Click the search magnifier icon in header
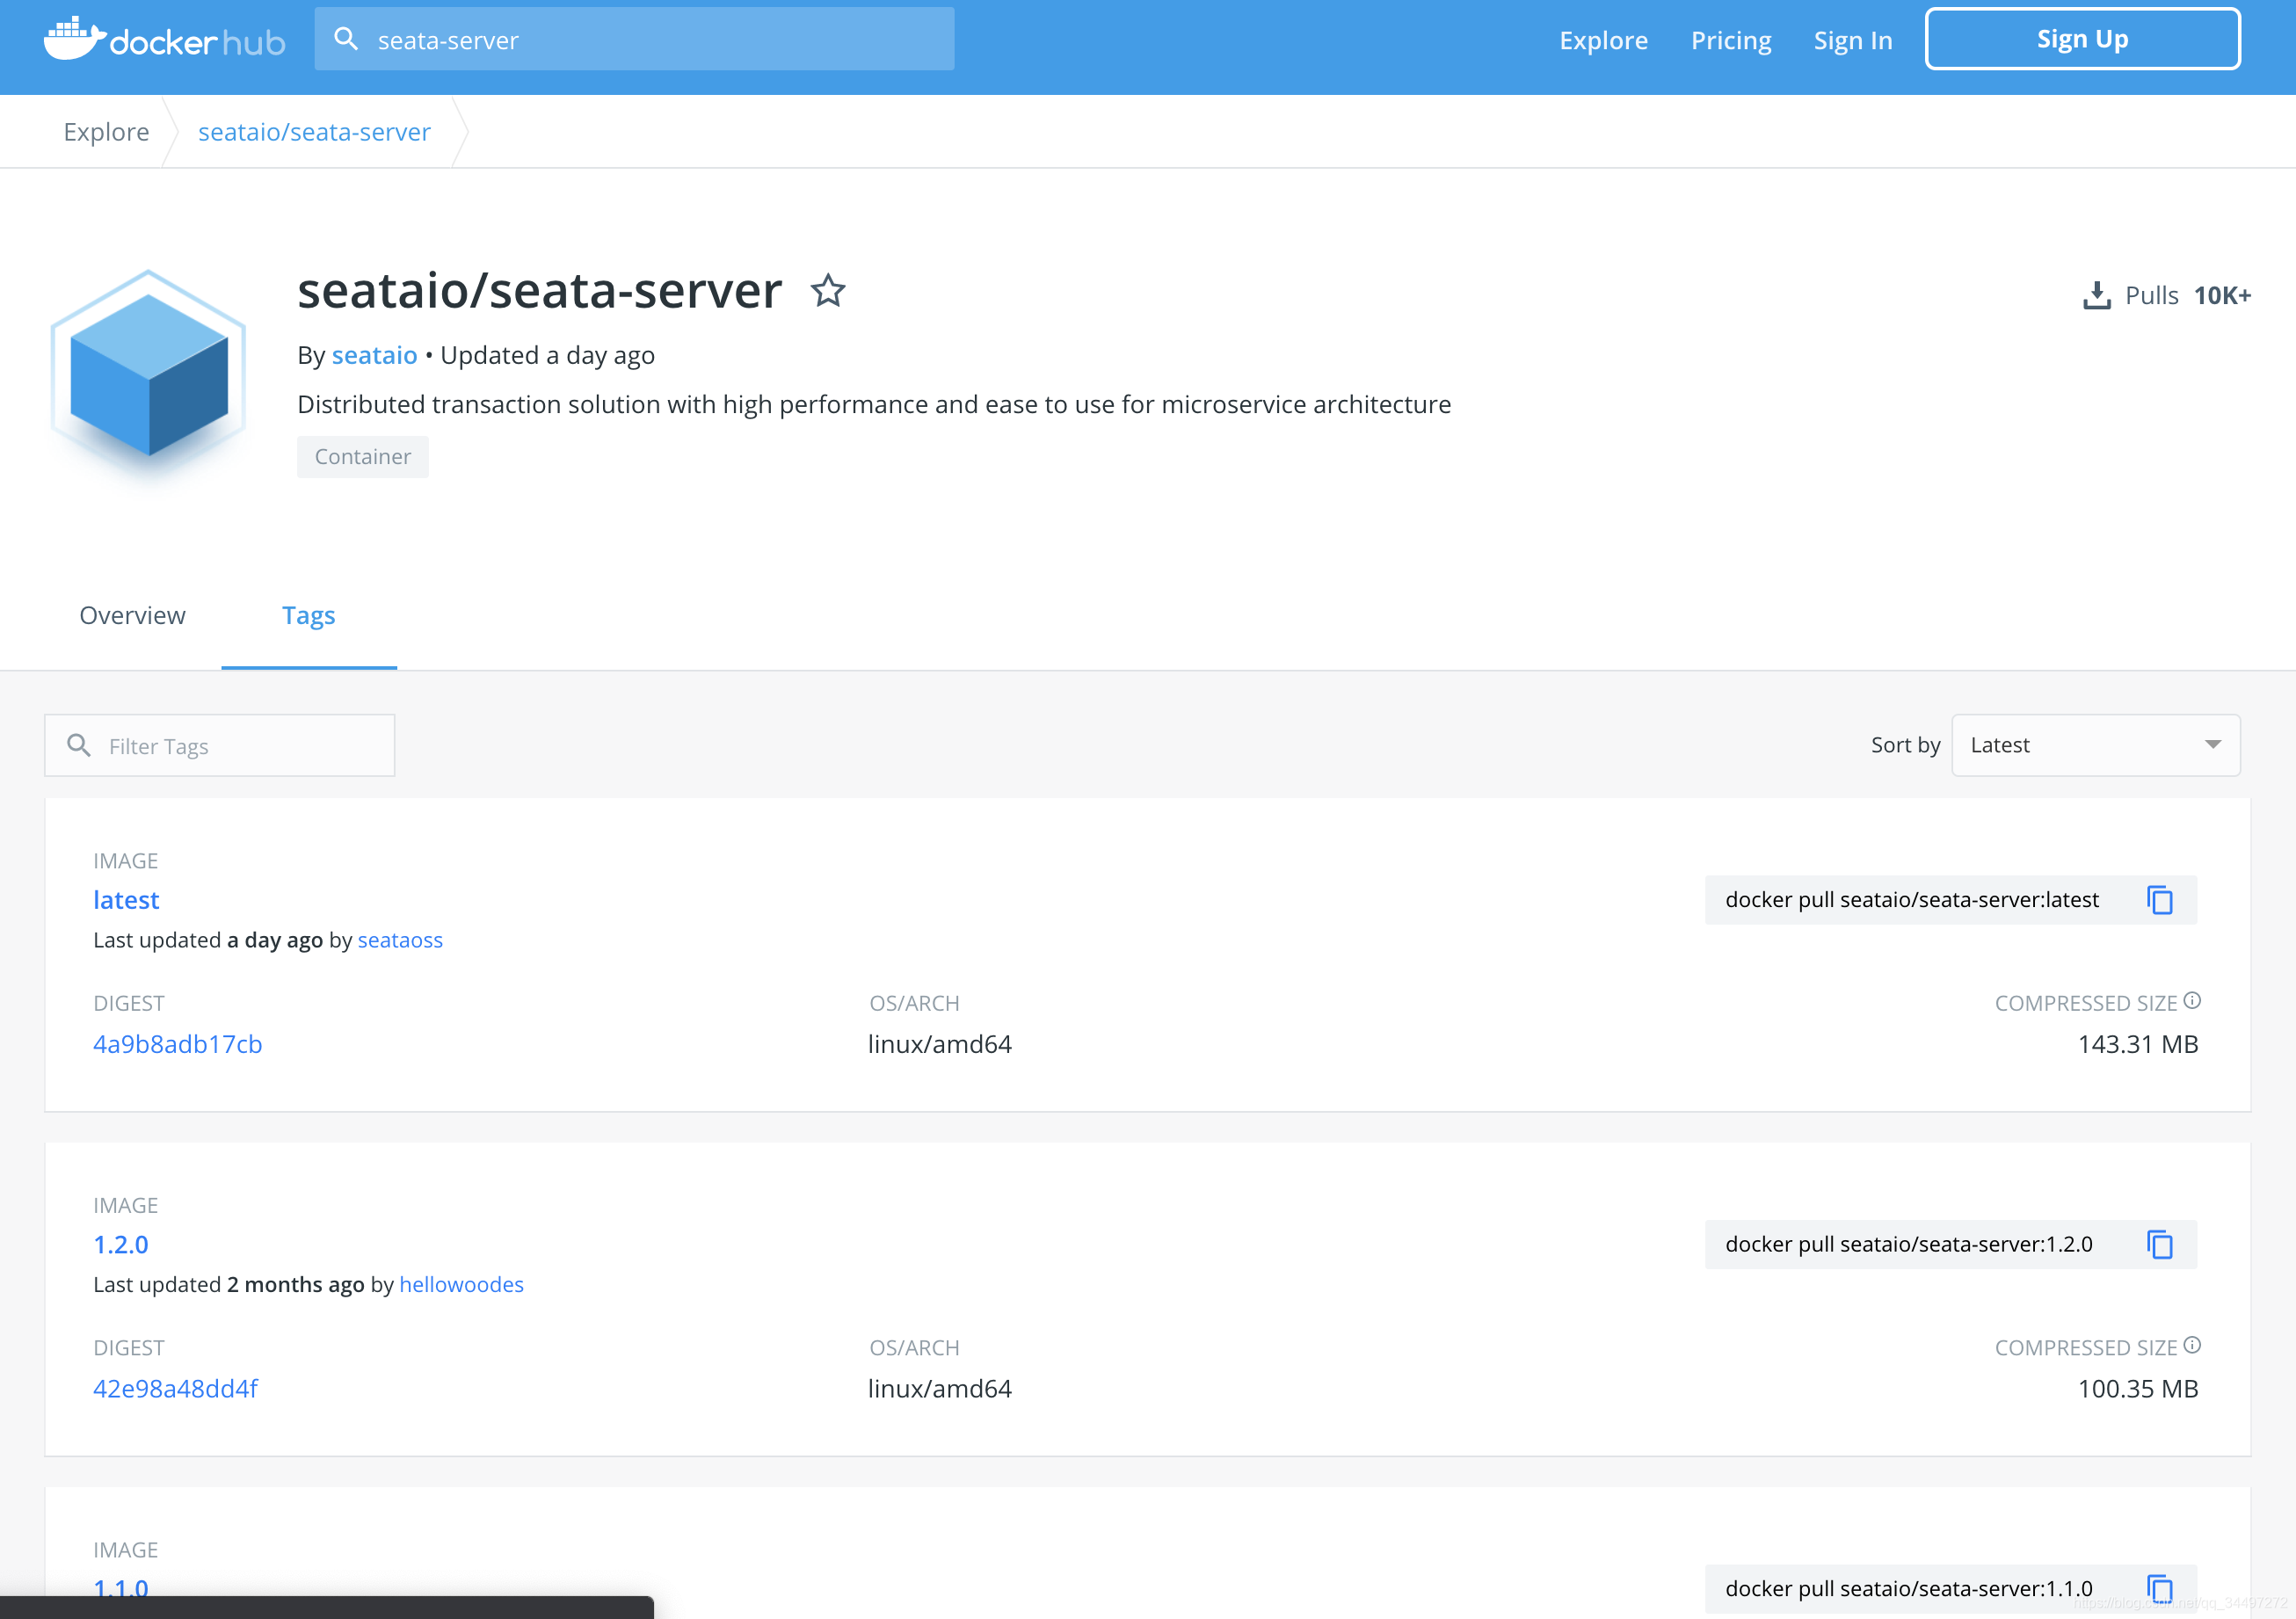2296x1619 pixels. pos(346,39)
